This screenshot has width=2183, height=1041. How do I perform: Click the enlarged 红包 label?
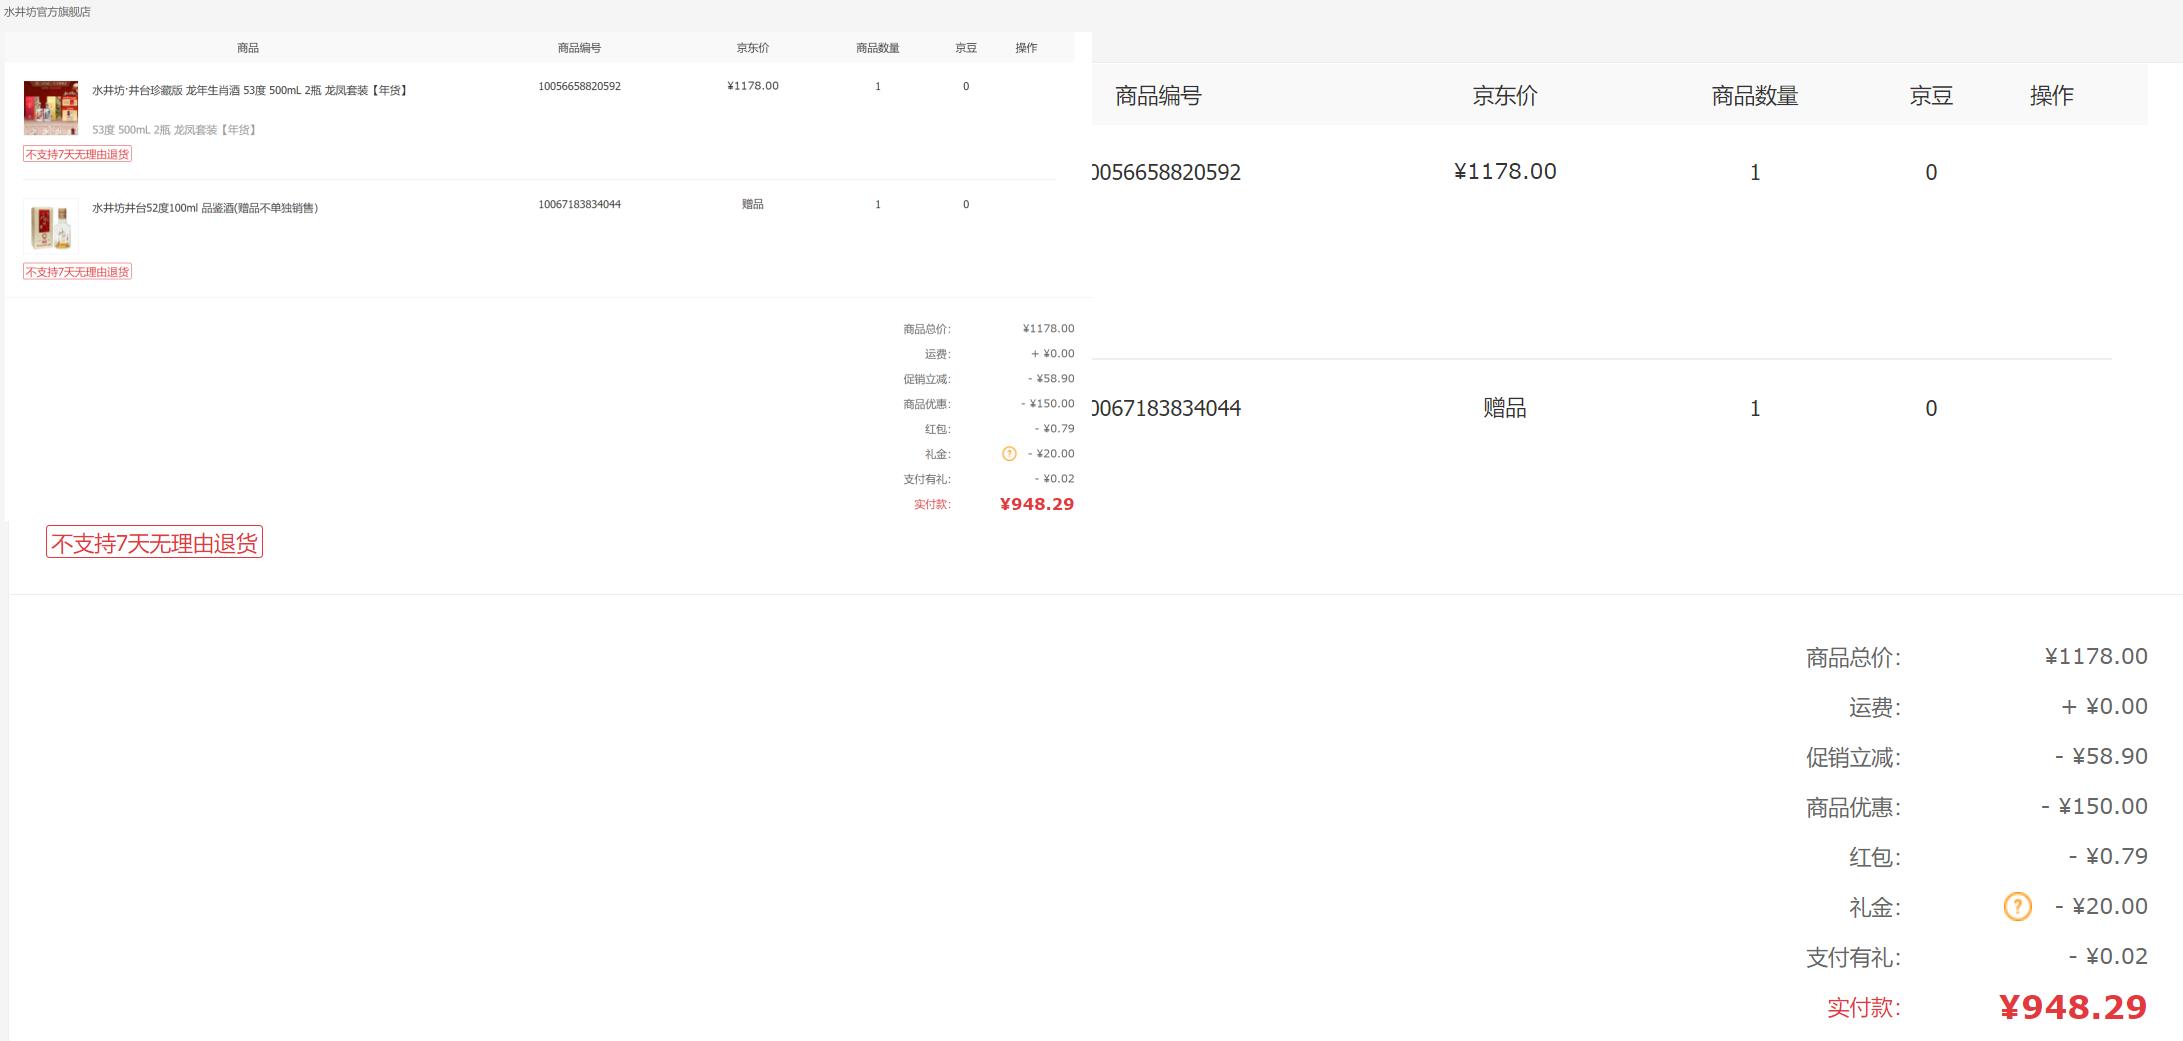pos(1875,858)
